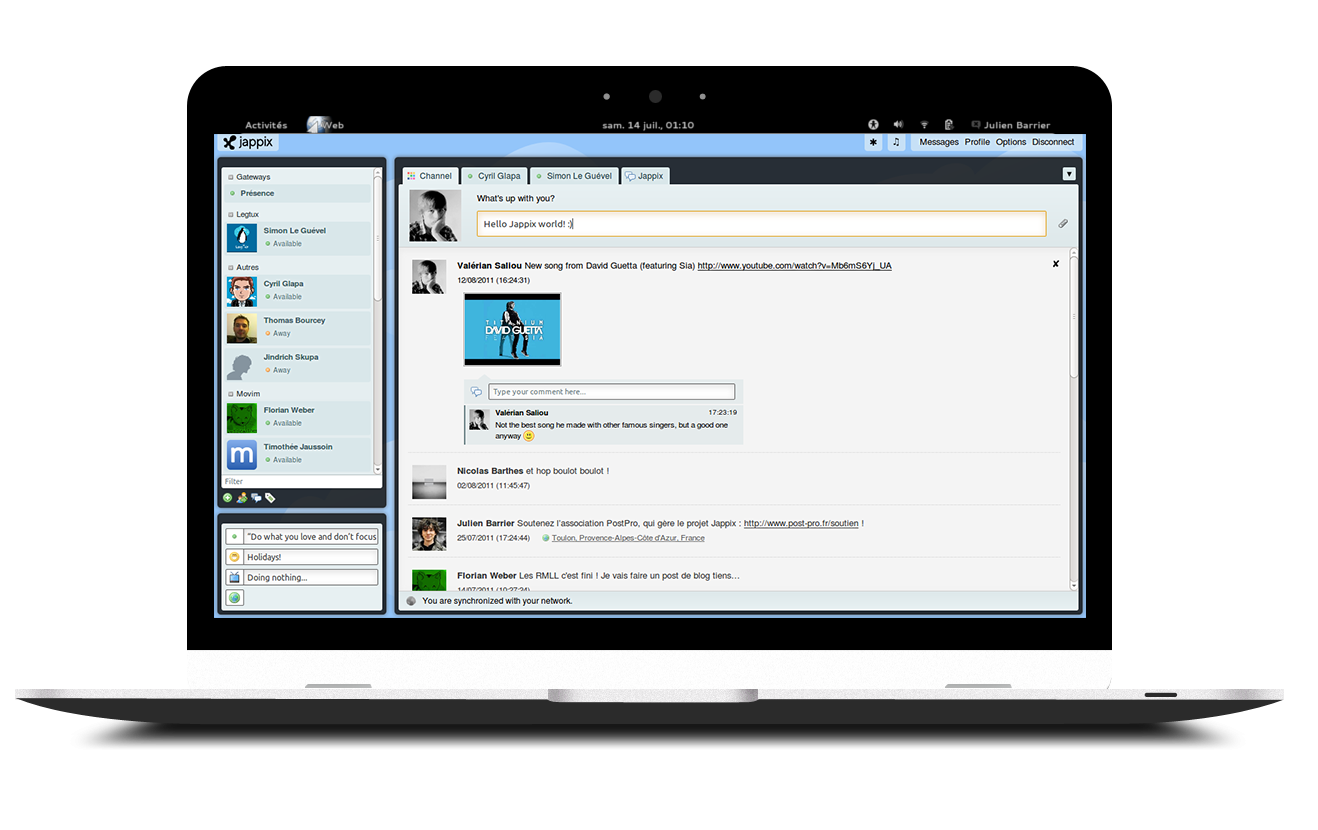The image size is (1318, 830).
Task: Click Timothée Jaussoin's blue m avatar
Action: click(242, 454)
